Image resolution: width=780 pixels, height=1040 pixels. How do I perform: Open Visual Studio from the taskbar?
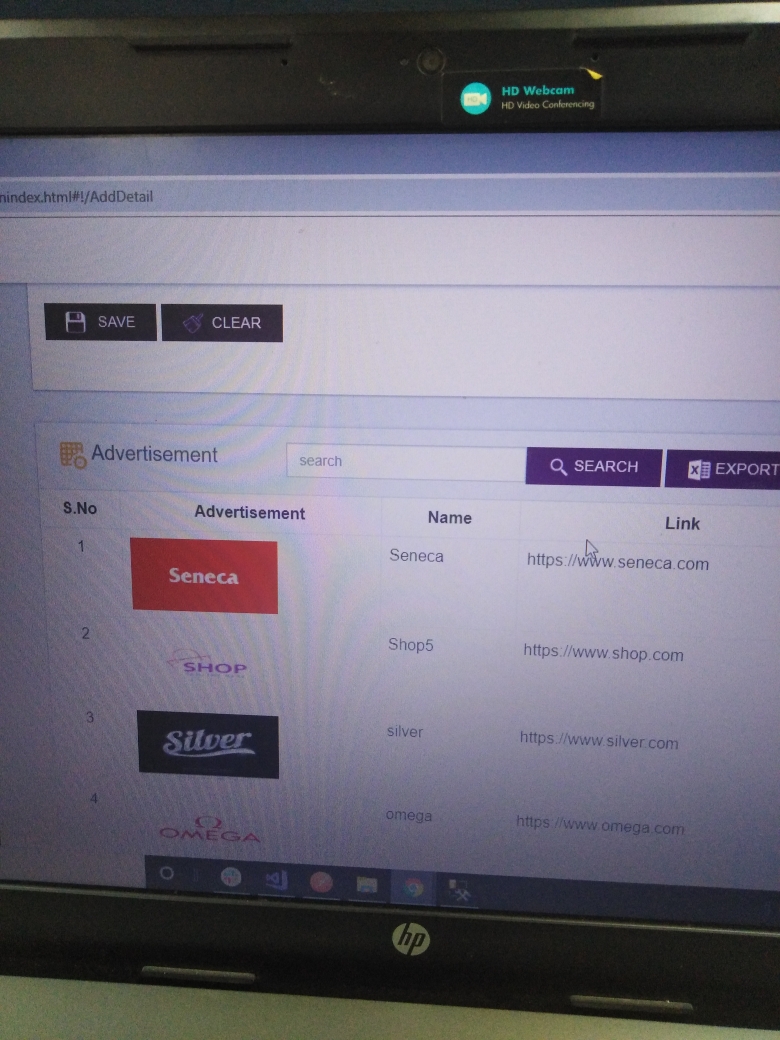coord(276,880)
